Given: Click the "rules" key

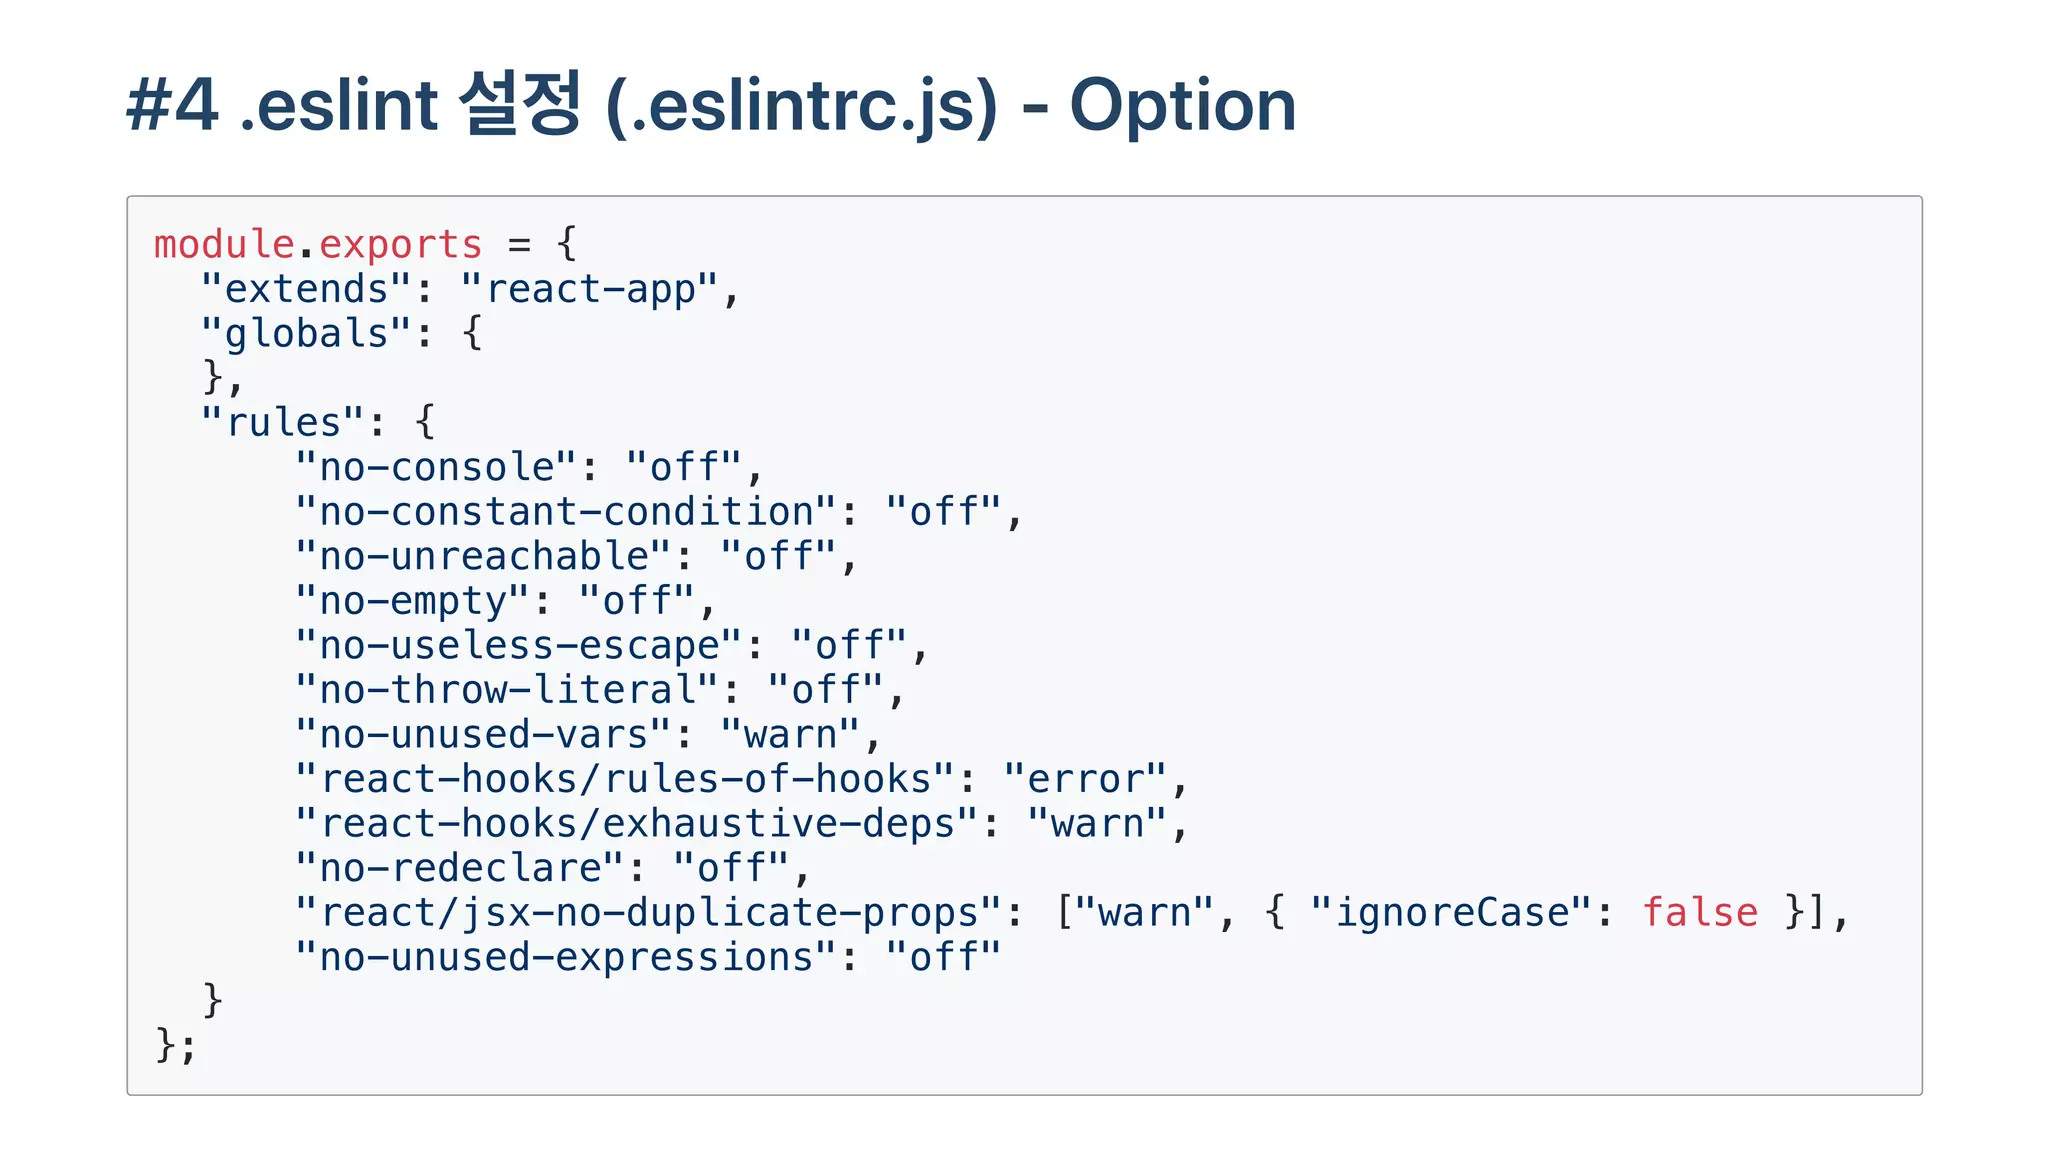Looking at the screenshot, I should point(283,423).
